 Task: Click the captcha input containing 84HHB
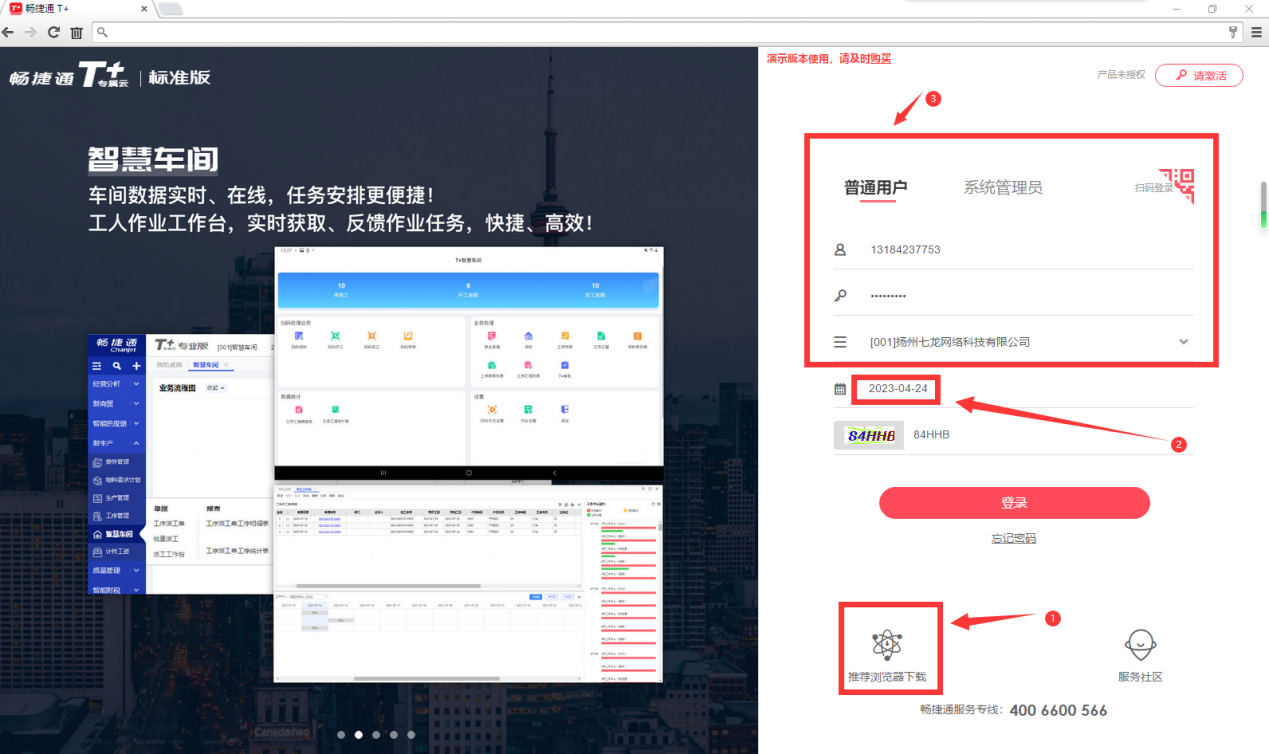point(1050,436)
